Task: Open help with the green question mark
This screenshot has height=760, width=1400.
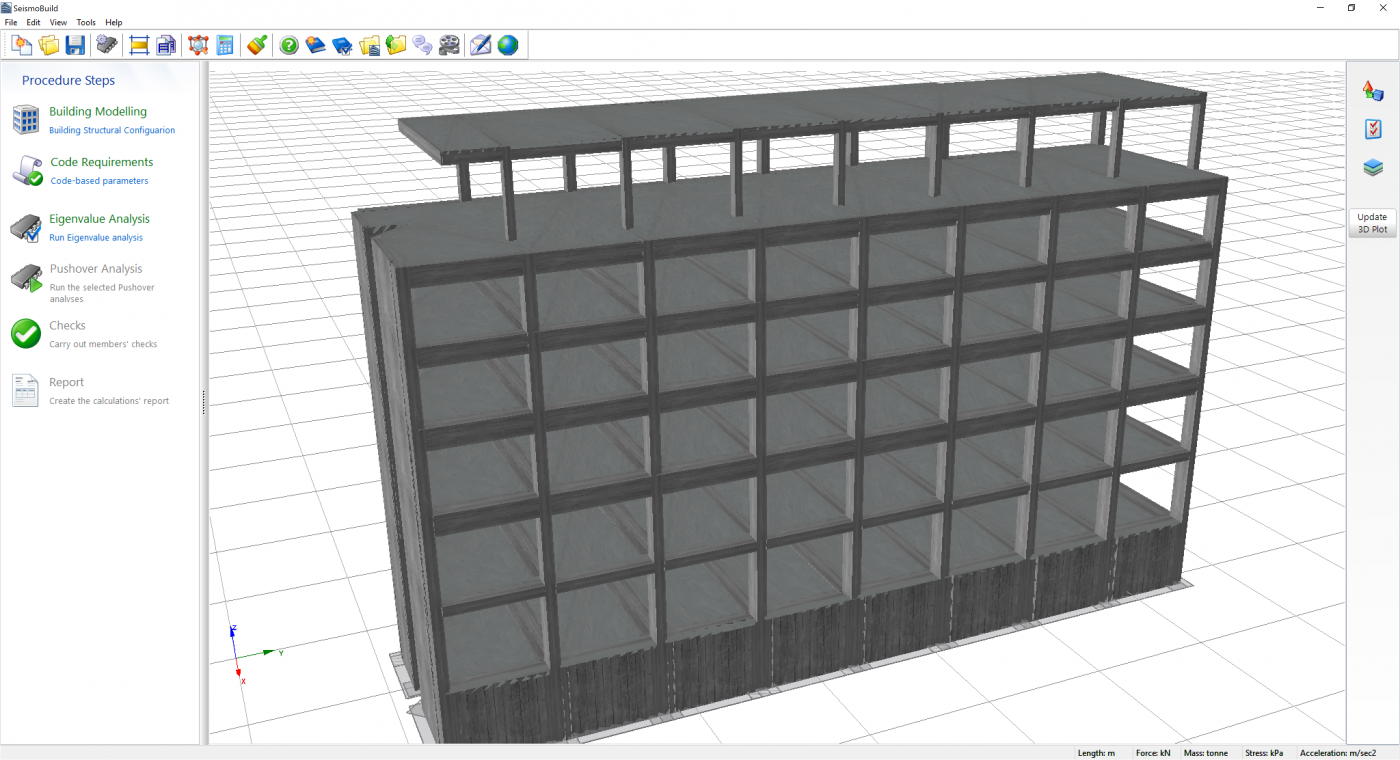Action: (x=289, y=45)
